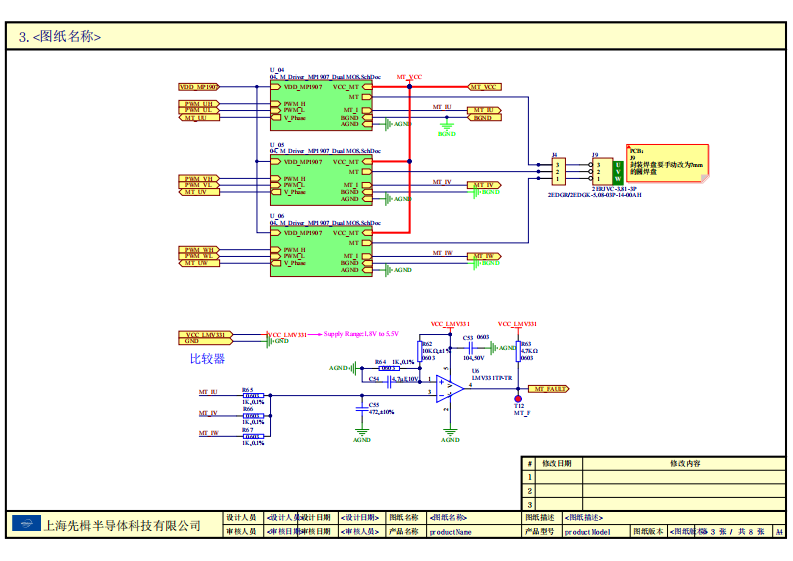Click the yellow PCB note box
Screen dimensions: 793x561
pyautogui.click(x=668, y=163)
